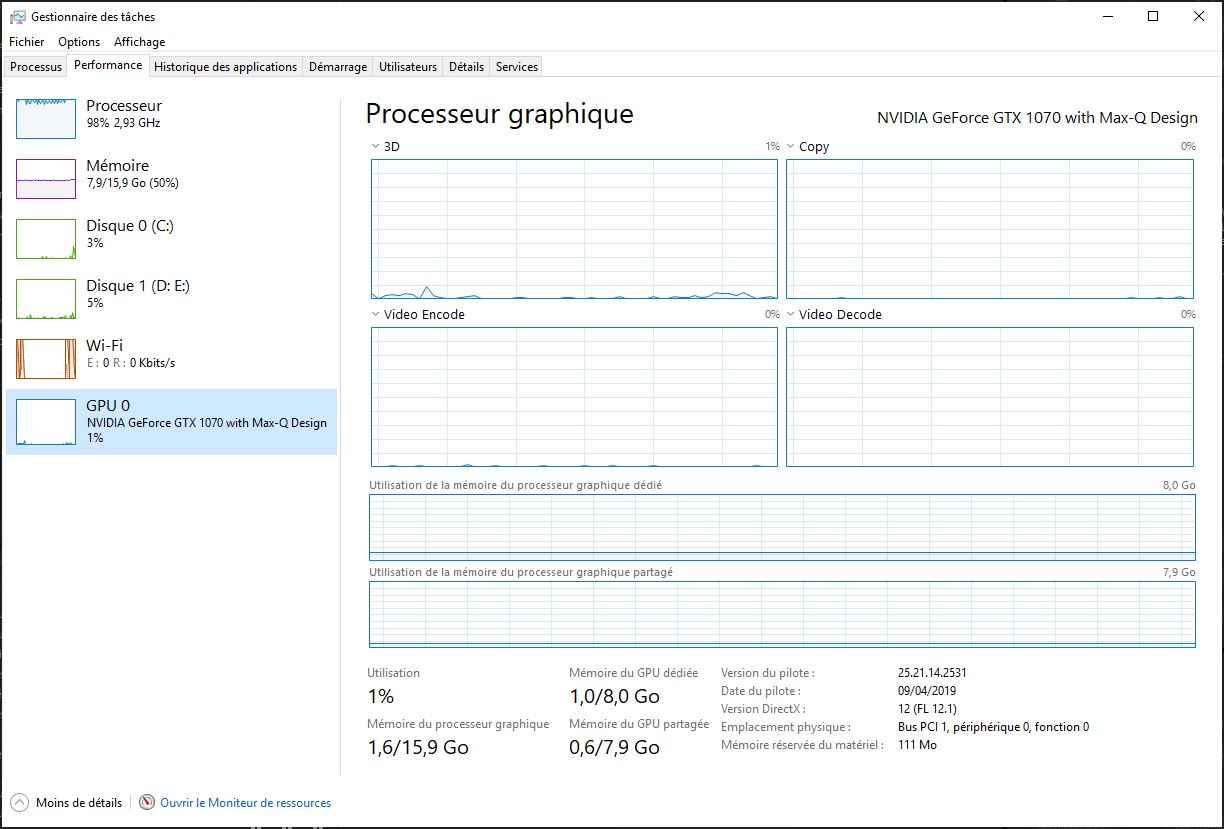Collapse details with the Moins de détails arrow icon
The image size is (1224, 829).
pos(19,802)
